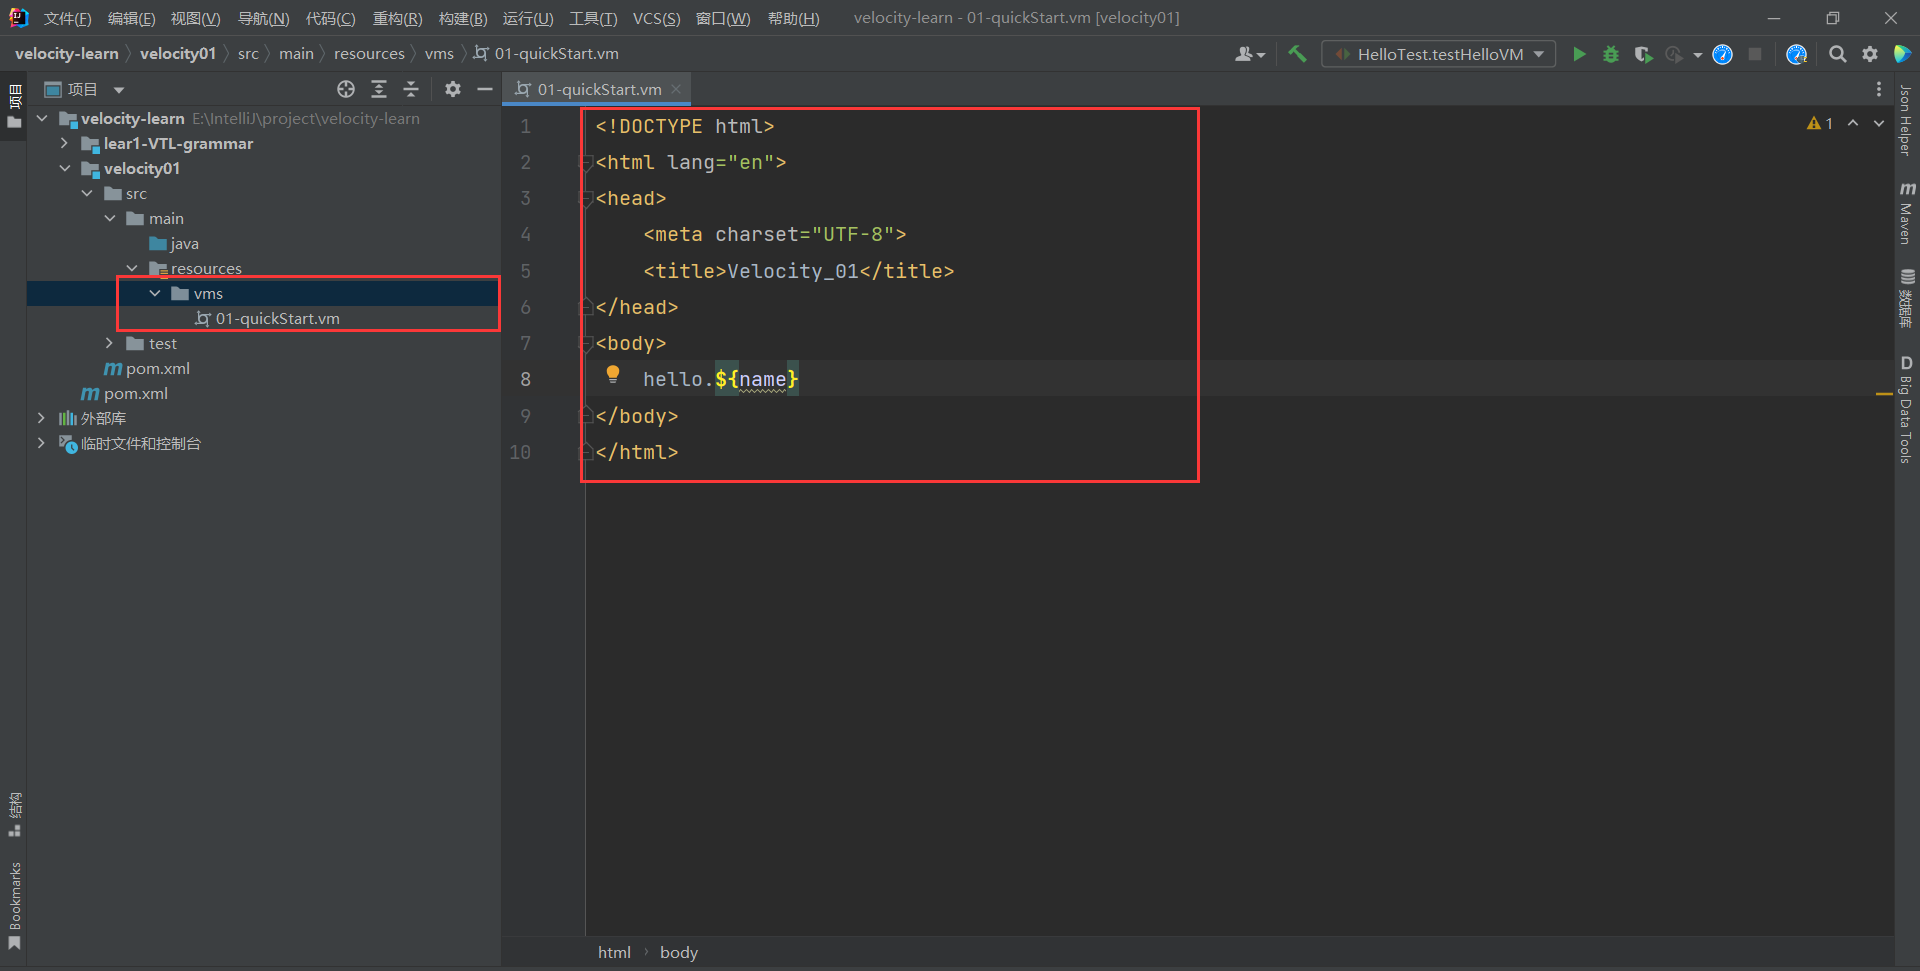
Task: Click the Build Project hammer icon
Action: click(1297, 54)
